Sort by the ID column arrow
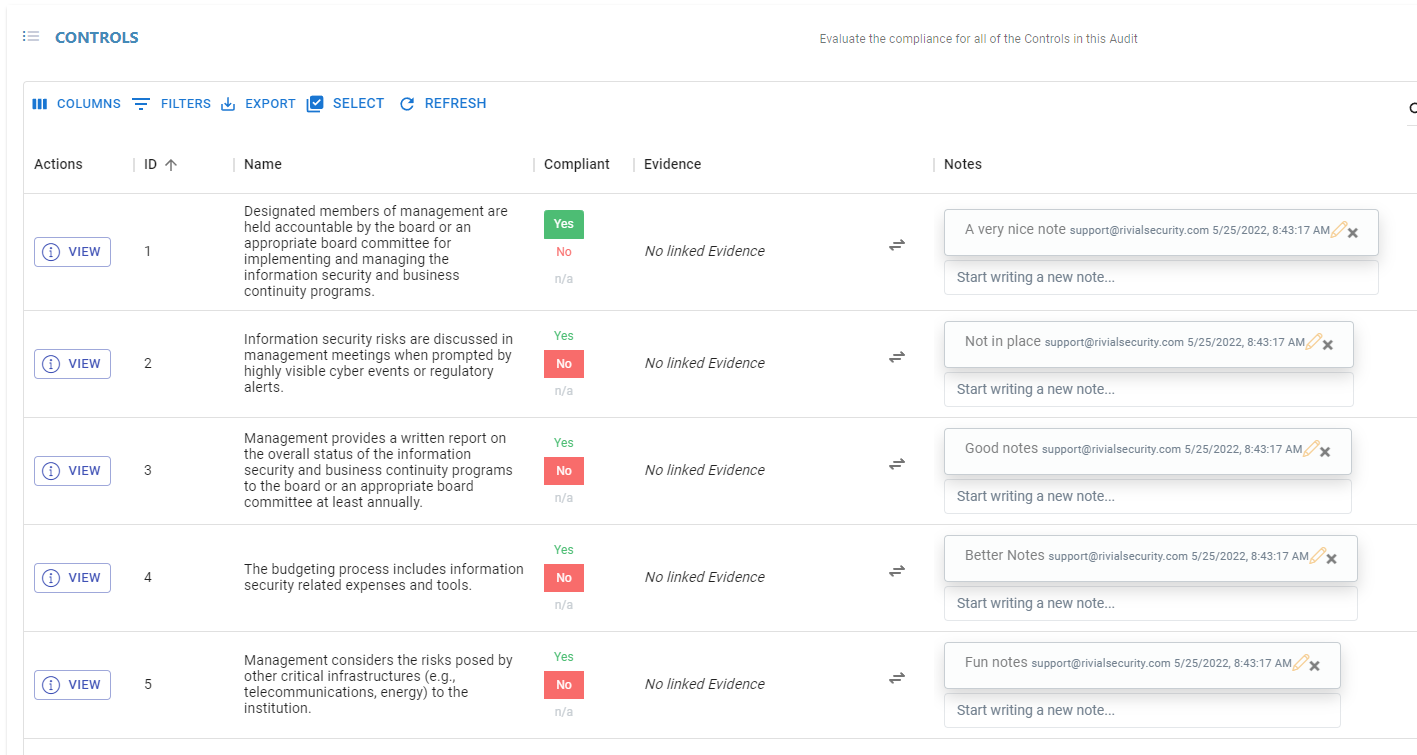 point(171,165)
